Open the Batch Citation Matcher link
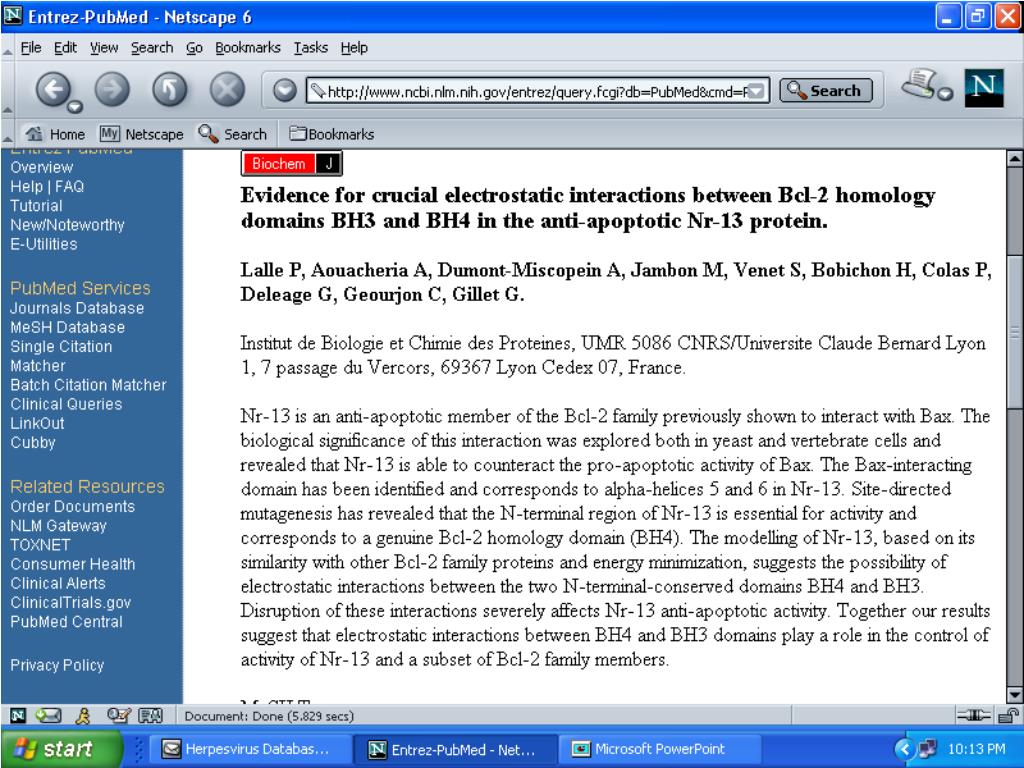1024x768 pixels. [x=88, y=385]
